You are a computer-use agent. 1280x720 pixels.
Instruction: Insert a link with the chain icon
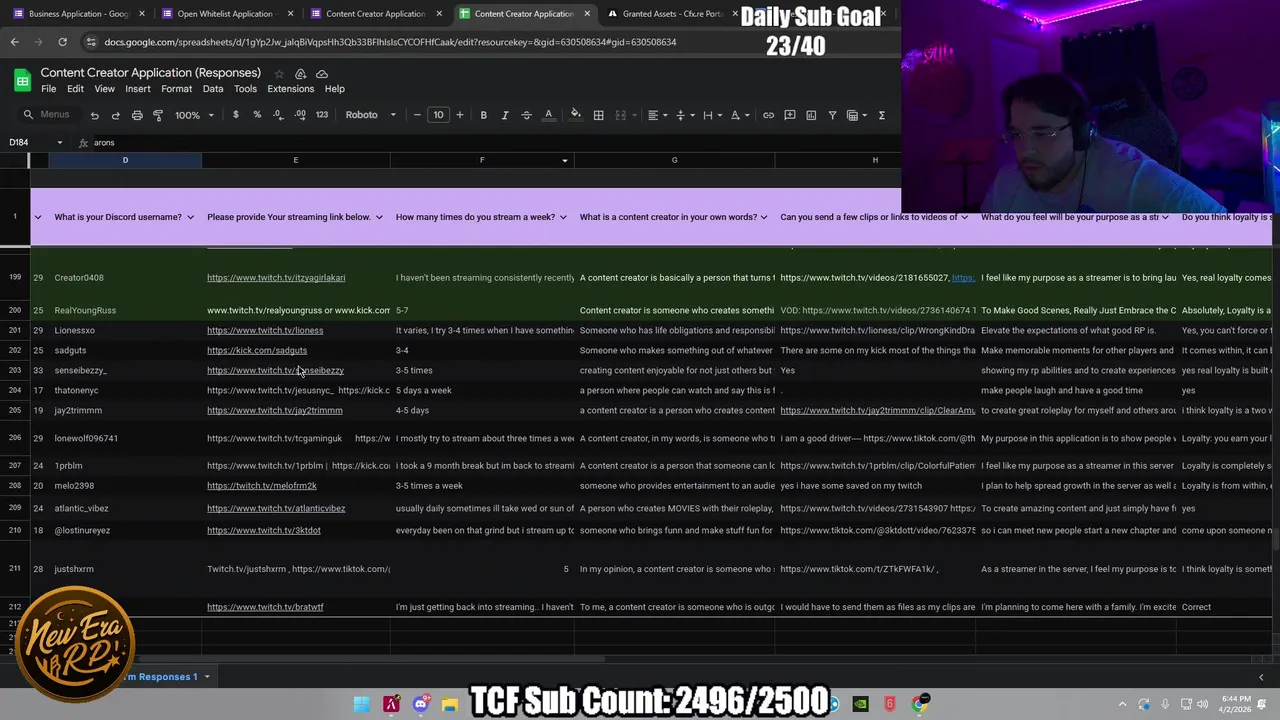[x=768, y=115]
